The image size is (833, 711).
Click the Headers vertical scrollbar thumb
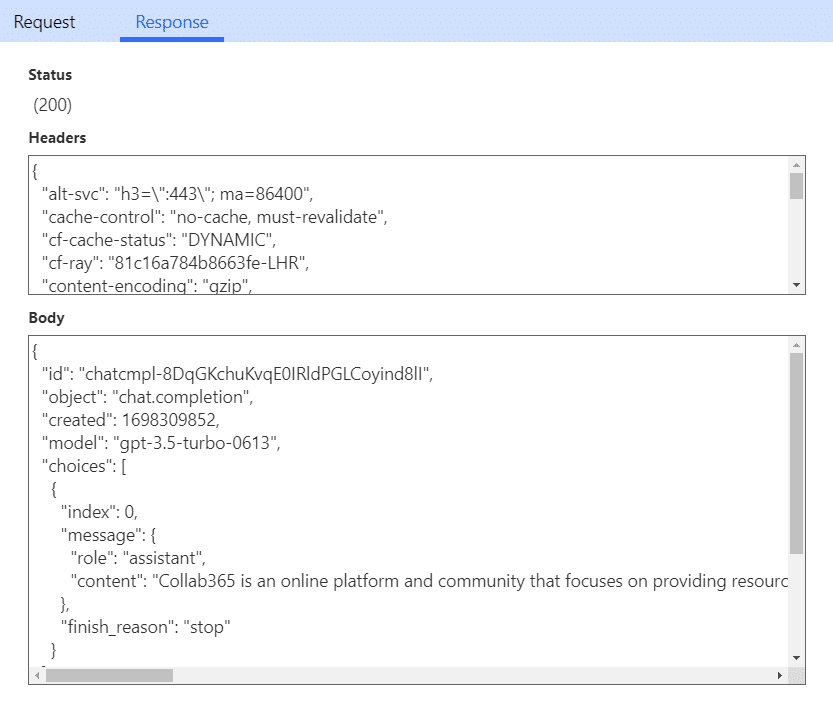pyautogui.click(x=796, y=186)
